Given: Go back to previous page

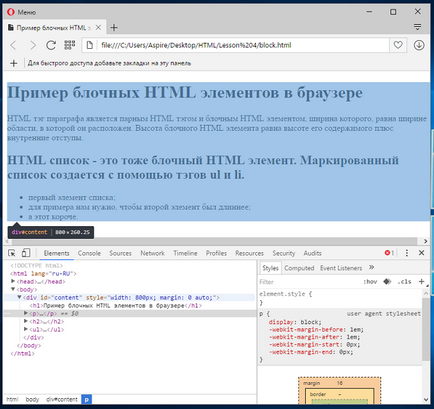Looking at the screenshot, I should point(13,45).
